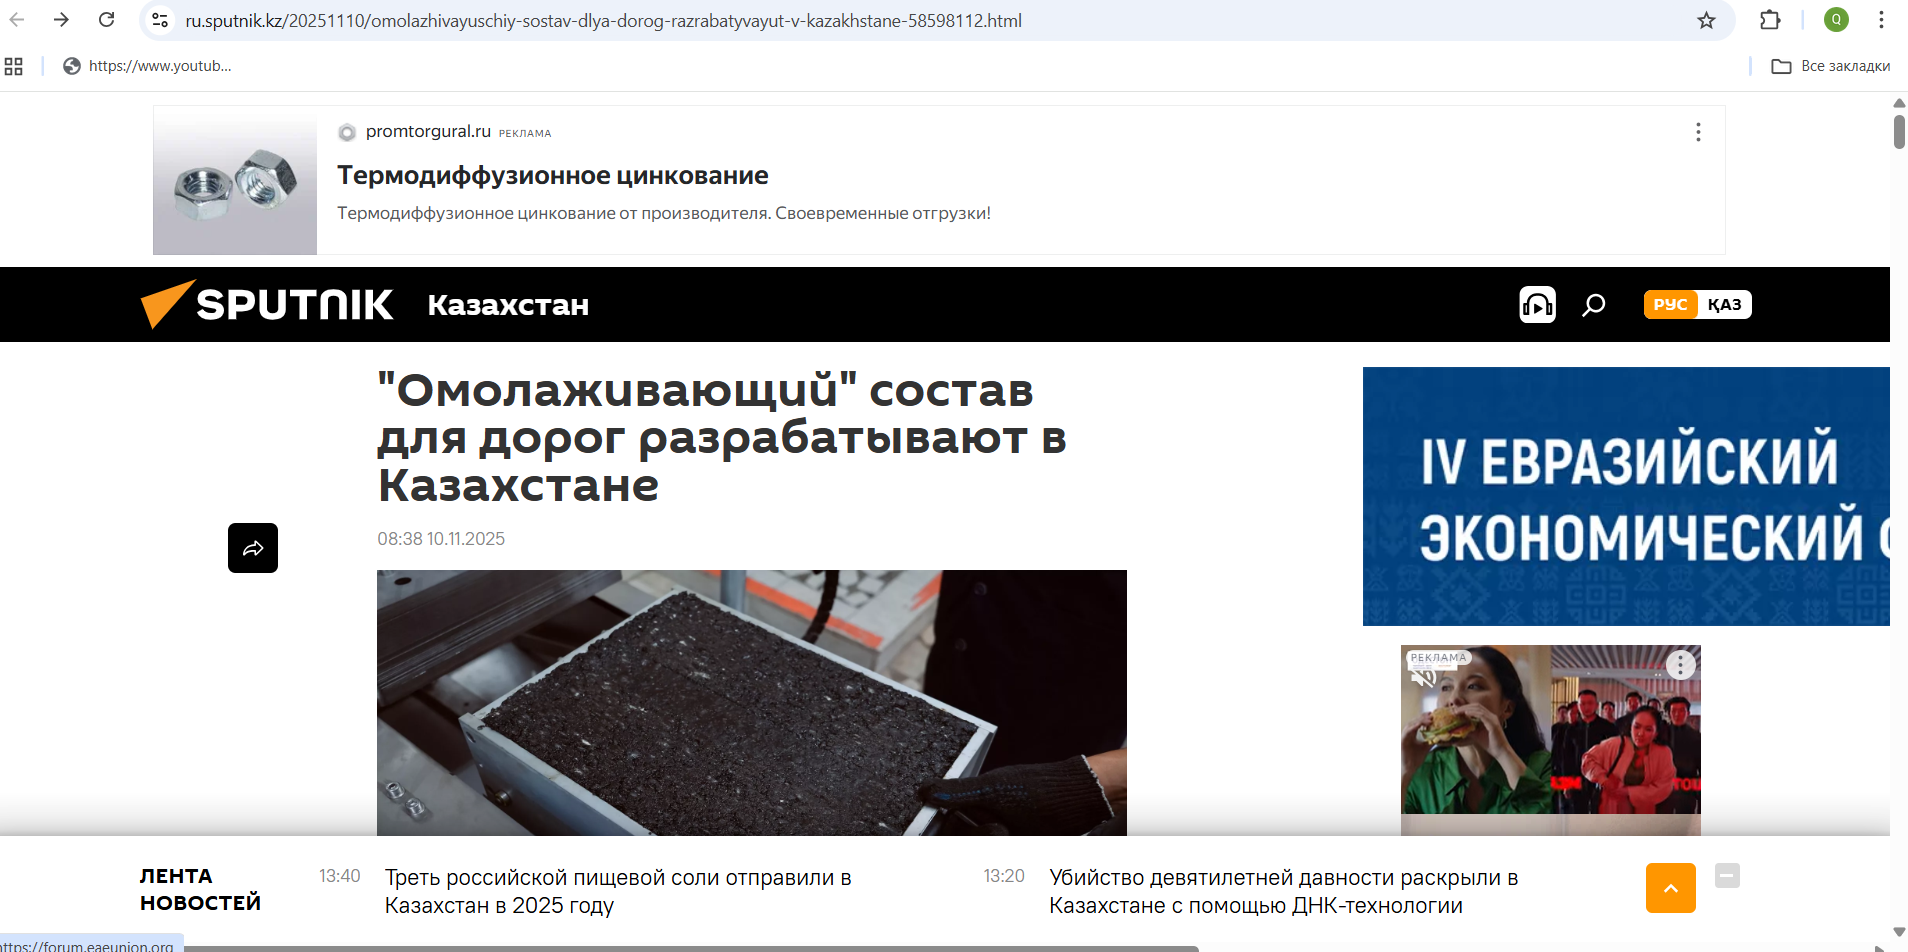Click the browser reload page icon
The width and height of the screenshot is (1908, 952).
(x=106, y=20)
